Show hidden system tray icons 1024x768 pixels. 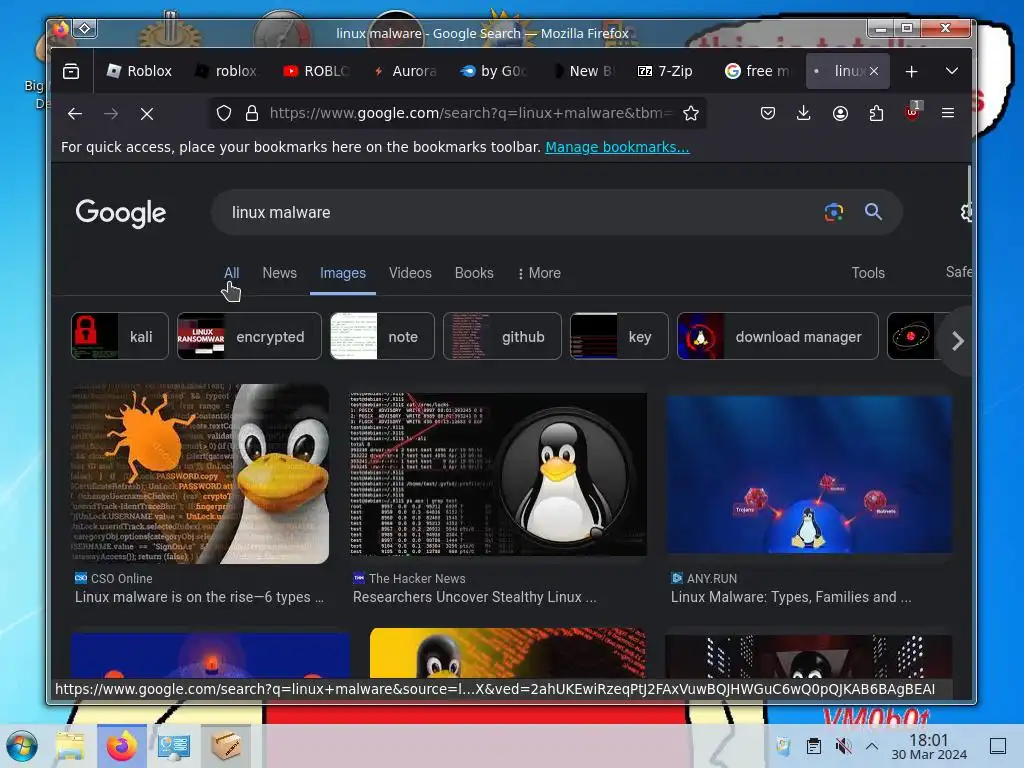pyautogui.click(x=872, y=746)
